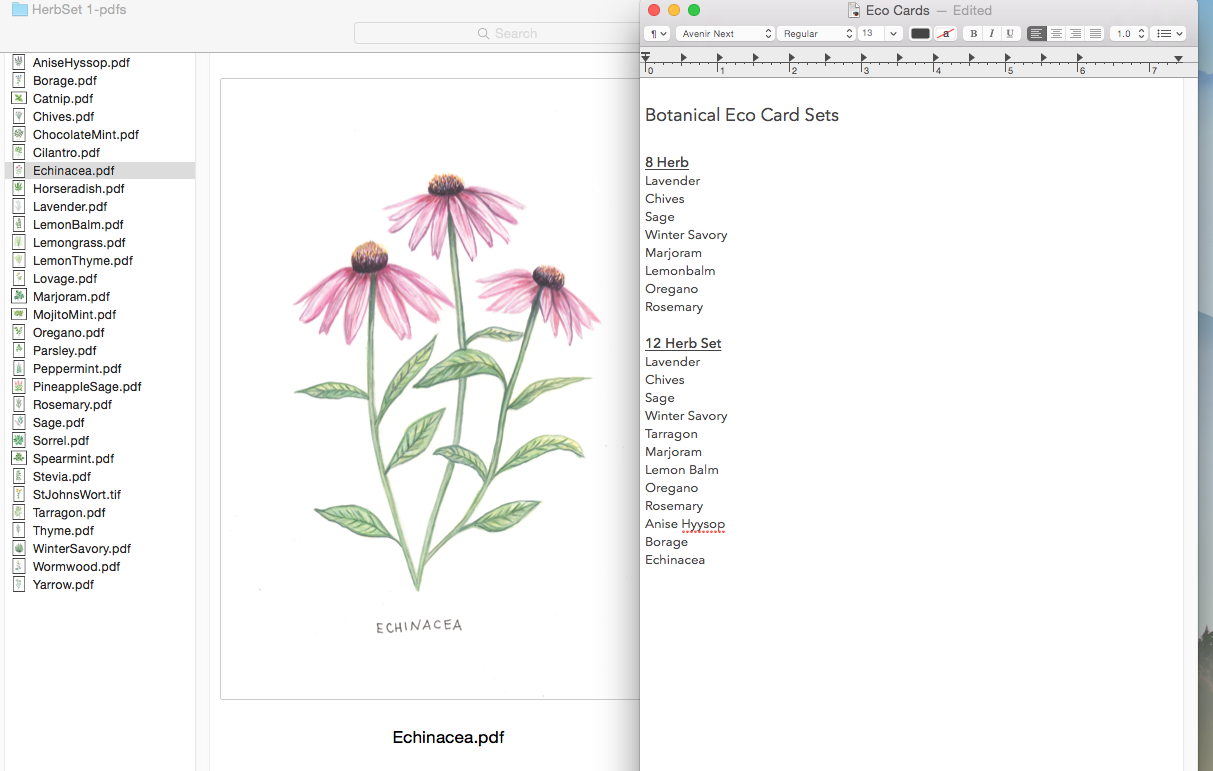Viewport: 1213px width, 771px height.
Task: Select Borage.pdf file icon
Action: coord(19,80)
